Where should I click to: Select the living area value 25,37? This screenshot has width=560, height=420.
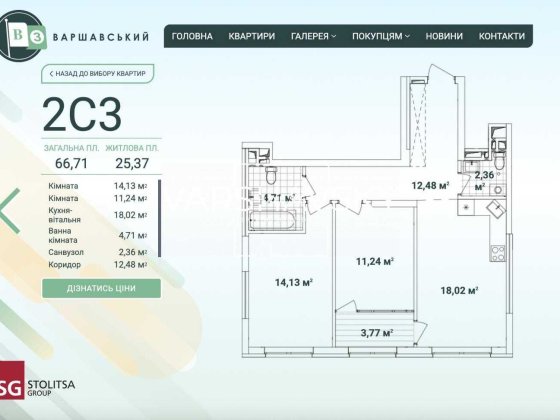(132, 163)
